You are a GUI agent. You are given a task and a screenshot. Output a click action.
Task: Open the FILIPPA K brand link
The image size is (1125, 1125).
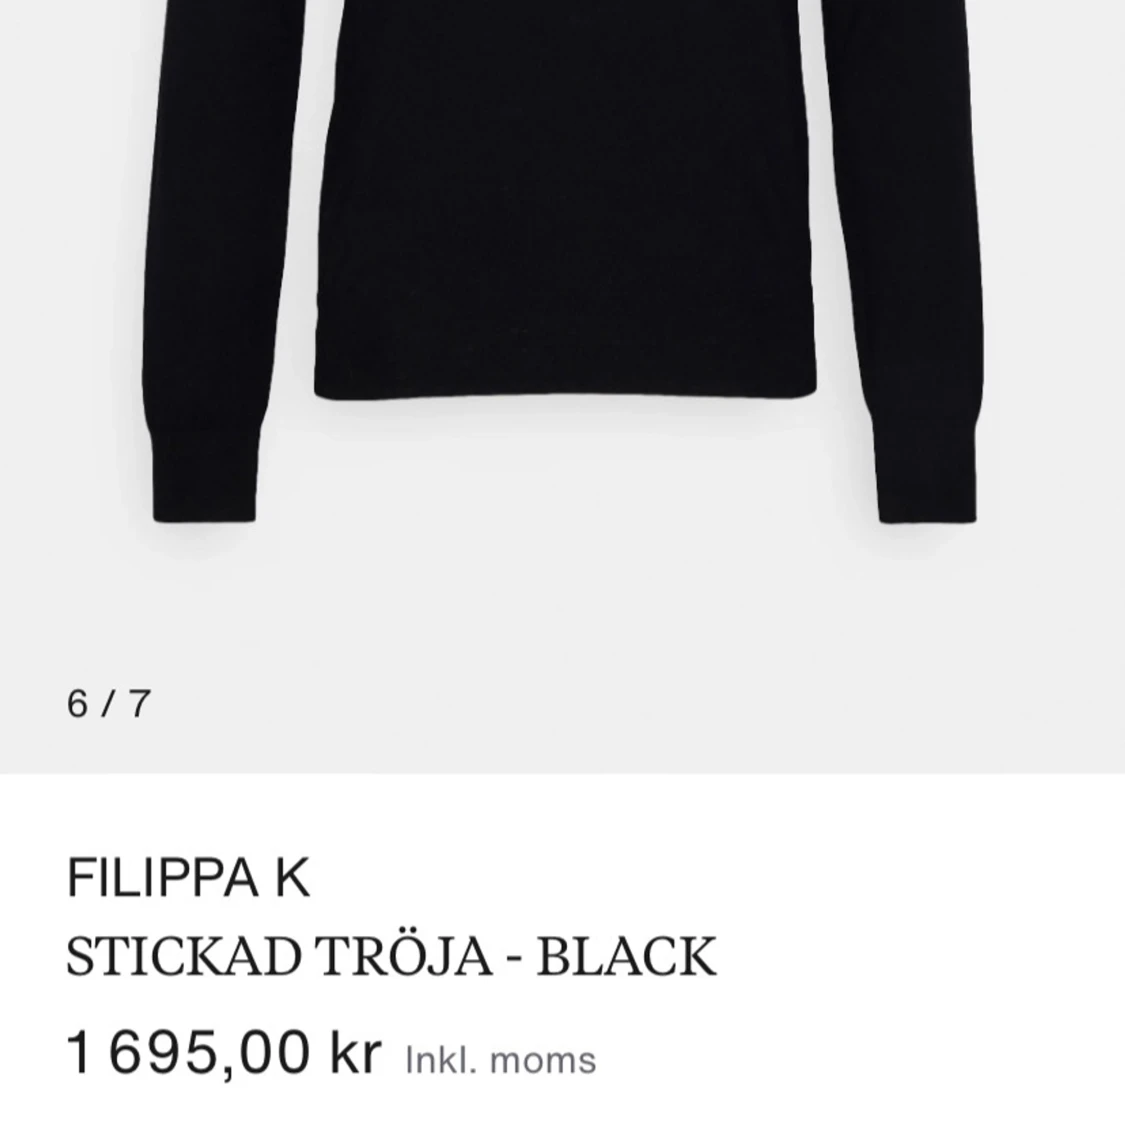click(188, 877)
